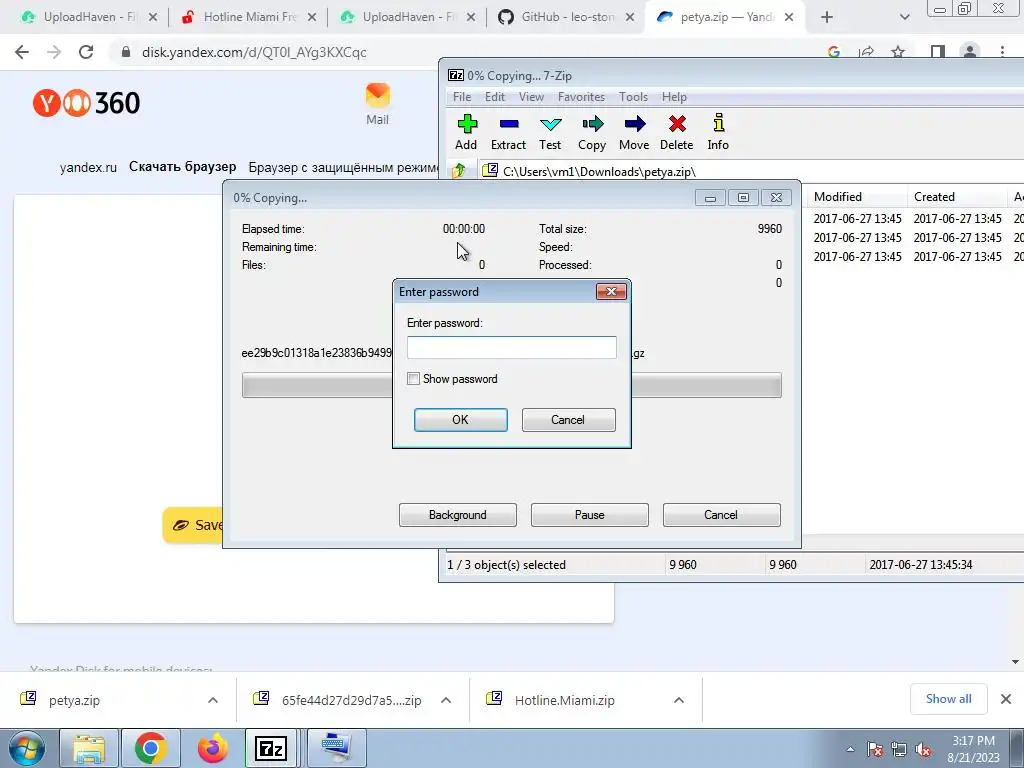Click the up-folder icon in 7-Zip address bar
Image resolution: width=1024 pixels, height=768 pixels.
459,171
